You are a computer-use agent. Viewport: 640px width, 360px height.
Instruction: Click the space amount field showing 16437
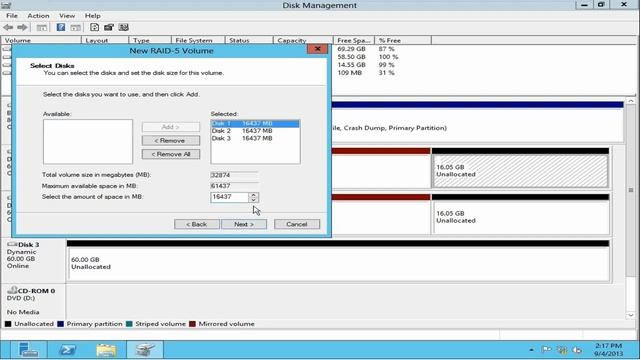click(x=229, y=197)
